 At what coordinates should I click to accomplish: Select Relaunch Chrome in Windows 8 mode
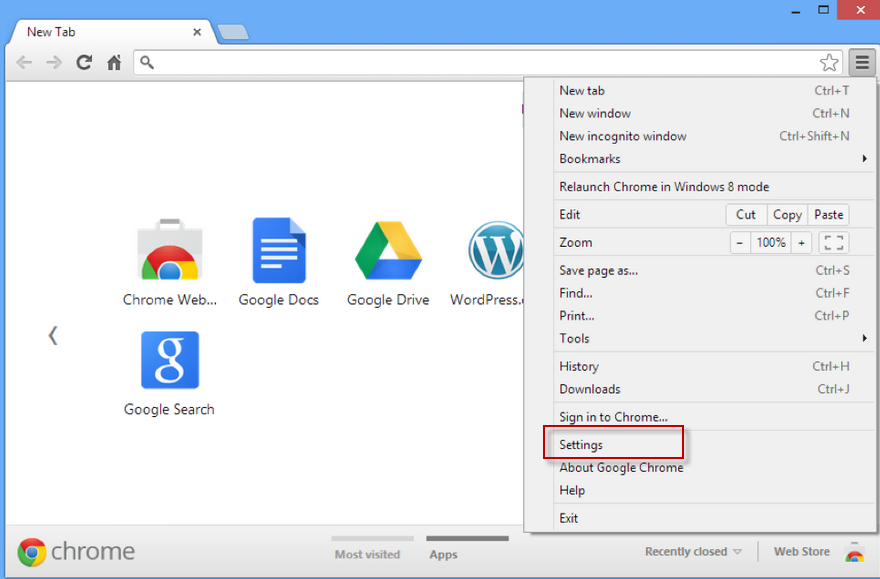(713, 187)
